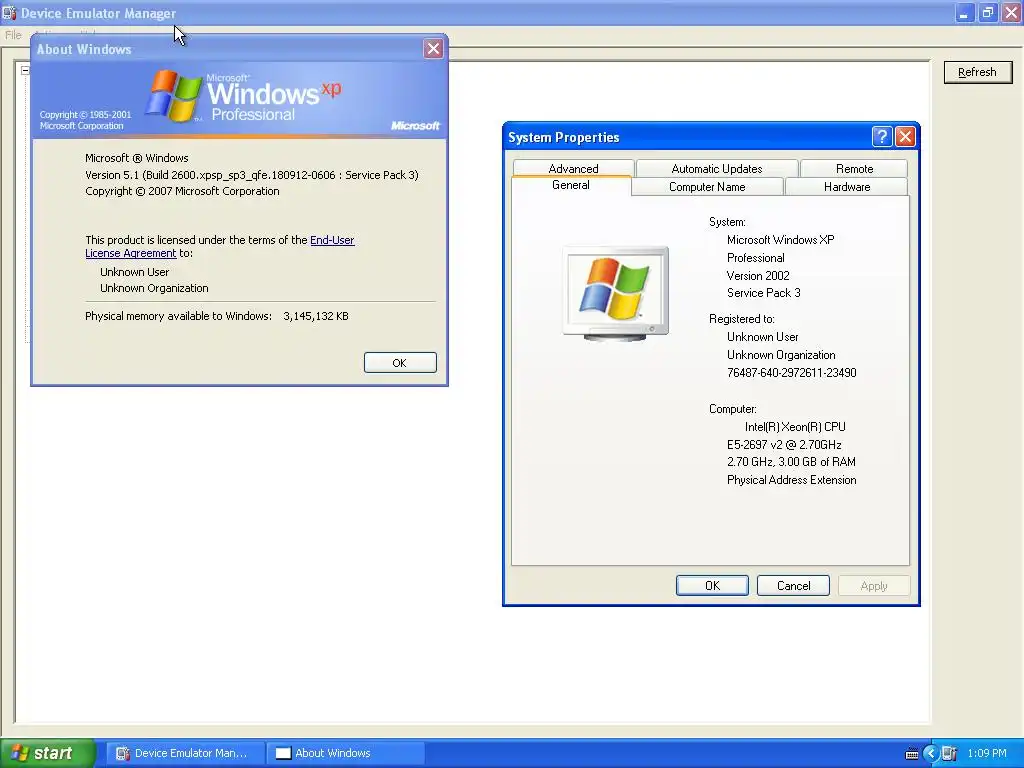Screen dimensions: 1024x768
Task: Minimize the Device Emulator Manager window
Action: click(964, 12)
